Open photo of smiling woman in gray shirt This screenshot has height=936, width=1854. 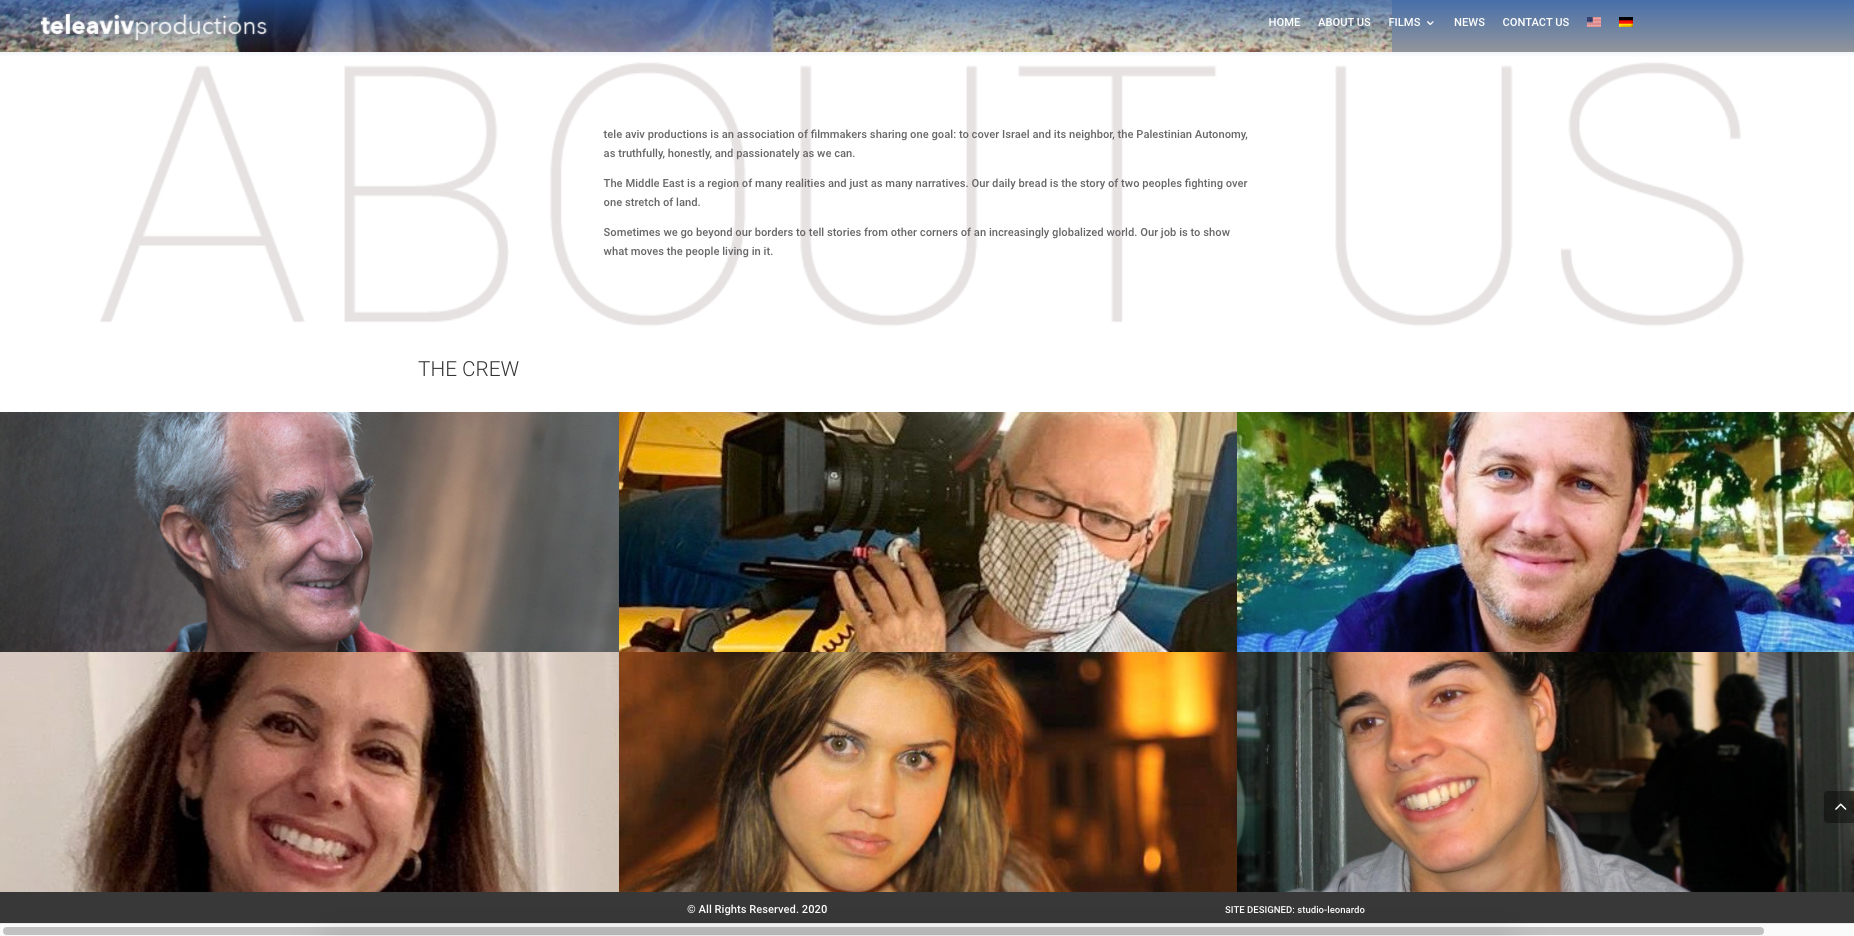(x=1545, y=772)
